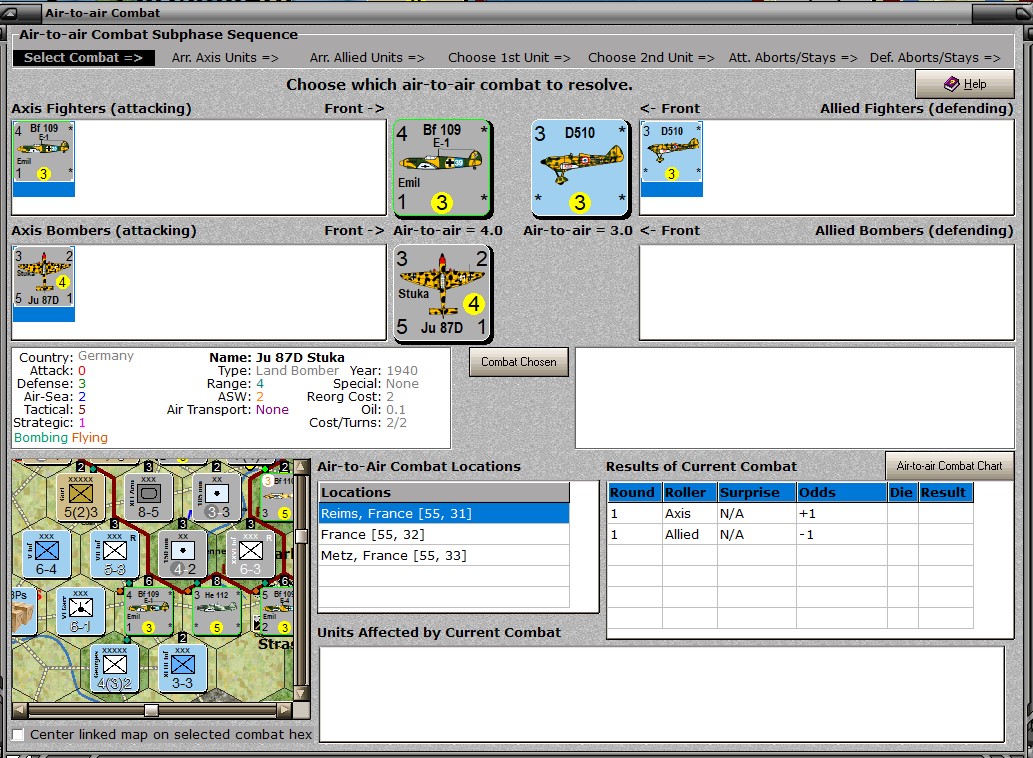Click the map vertical scrollbar up arrow
1033x758 pixels.
[x=302, y=467]
